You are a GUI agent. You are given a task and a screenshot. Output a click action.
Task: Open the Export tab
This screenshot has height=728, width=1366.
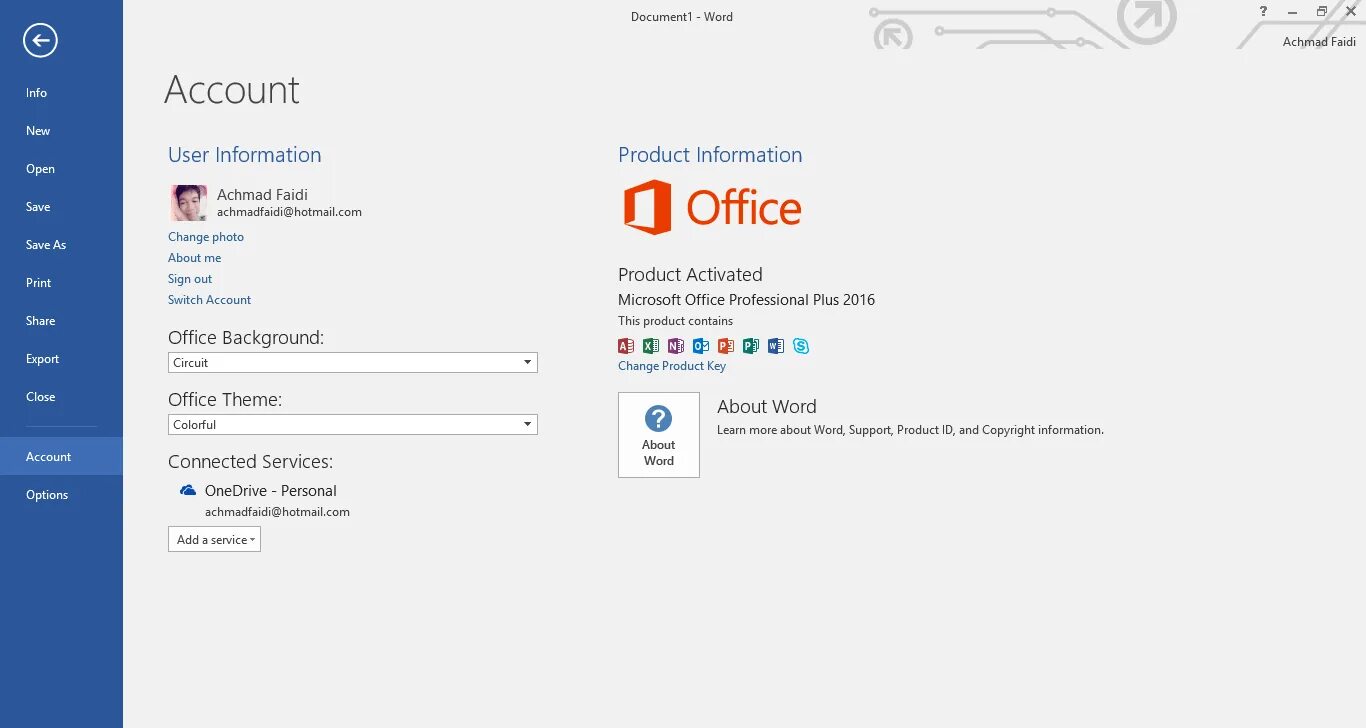point(61,359)
